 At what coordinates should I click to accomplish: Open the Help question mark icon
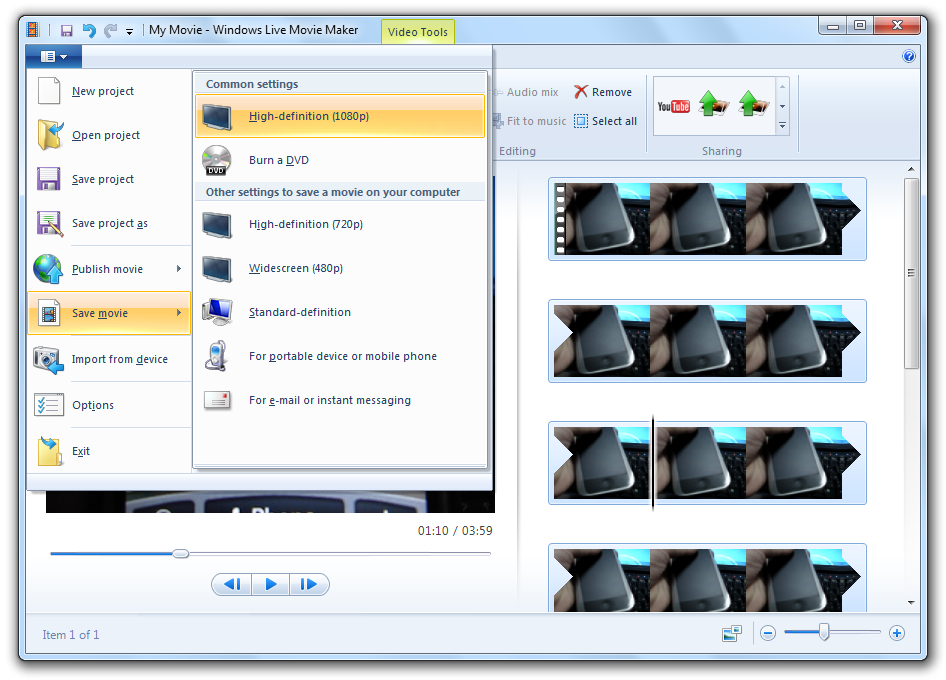coord(909,56)
